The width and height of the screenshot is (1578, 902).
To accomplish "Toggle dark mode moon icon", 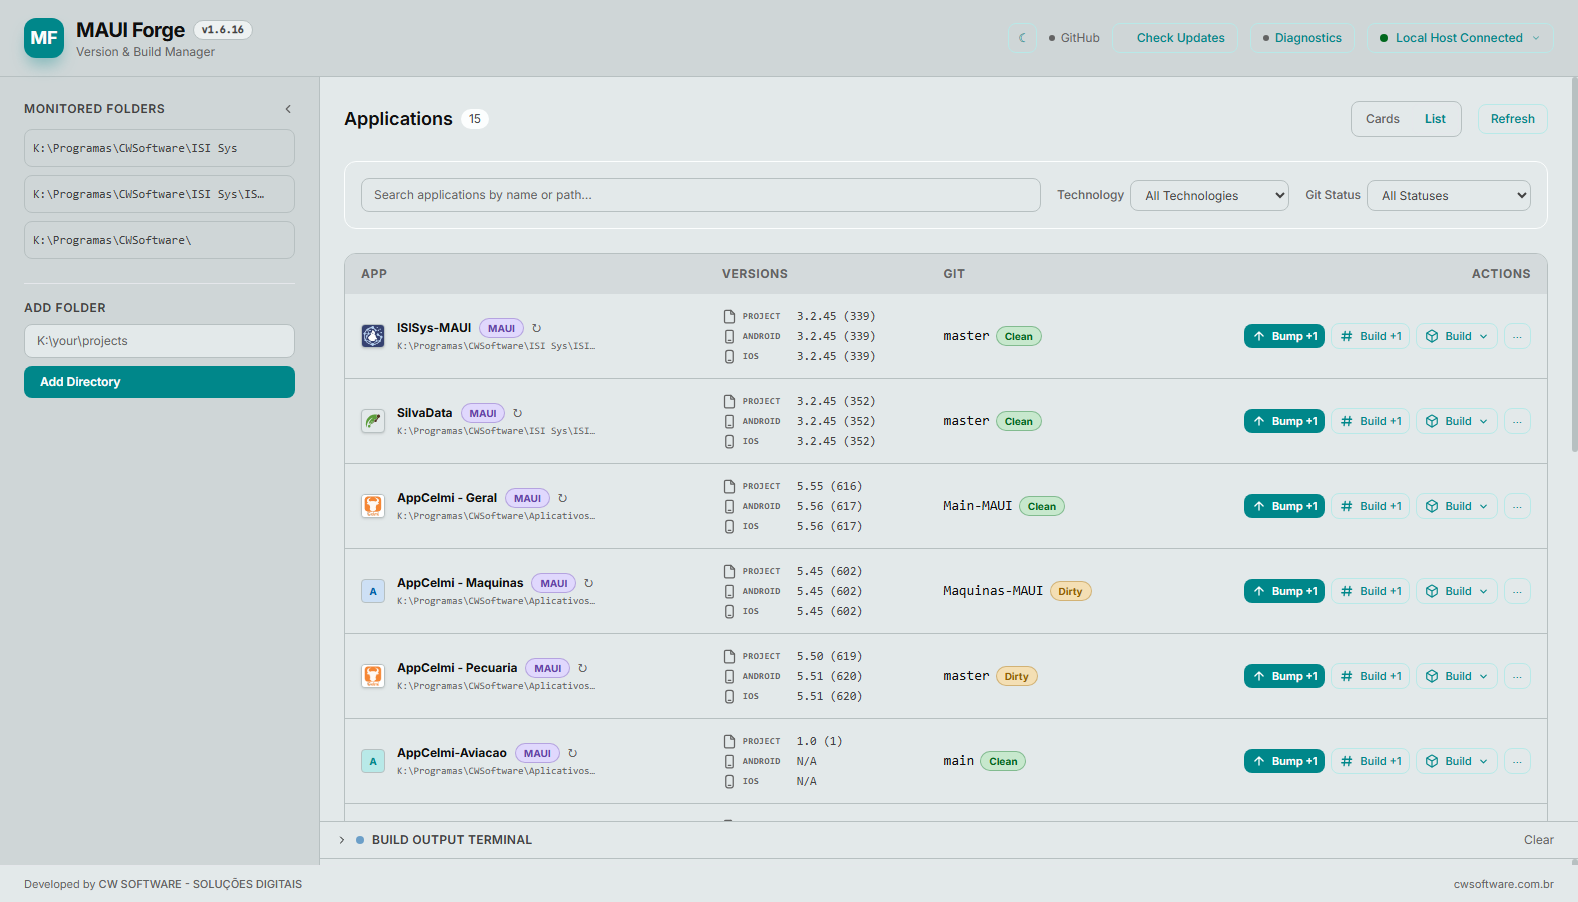I will coord(1023,38).
